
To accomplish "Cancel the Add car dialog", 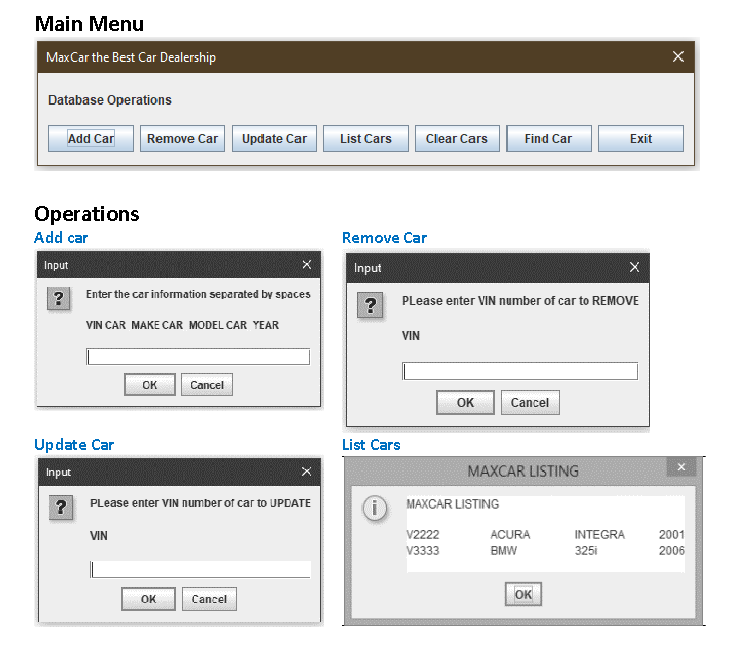I will click(x=207, y=384).
